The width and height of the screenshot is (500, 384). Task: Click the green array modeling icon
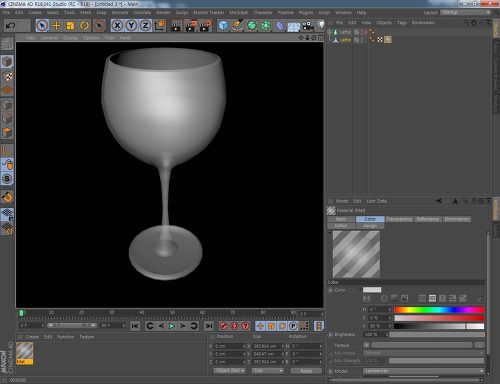[266, 26]
